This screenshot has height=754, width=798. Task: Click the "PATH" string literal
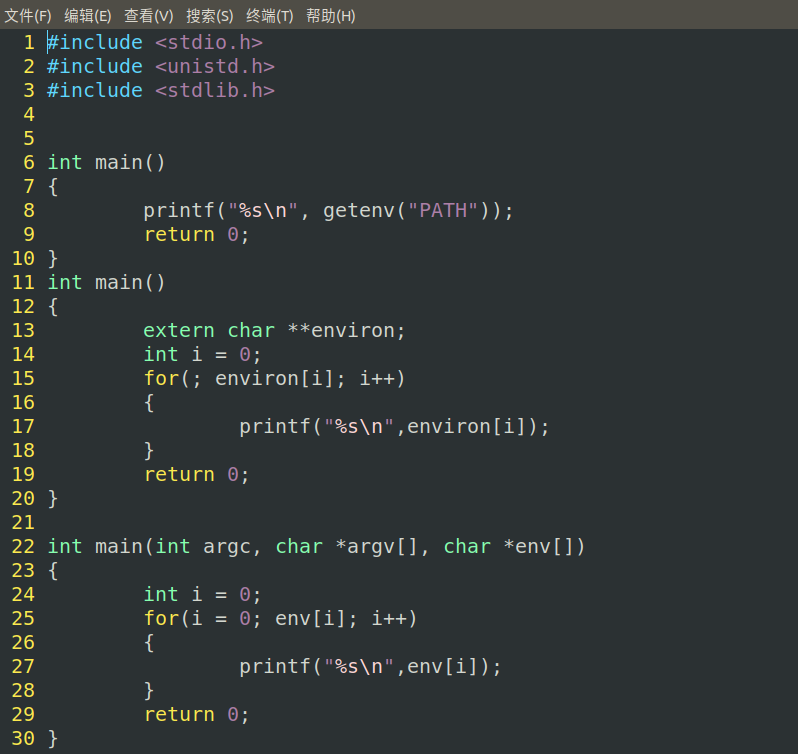click(x=443, y=210)
